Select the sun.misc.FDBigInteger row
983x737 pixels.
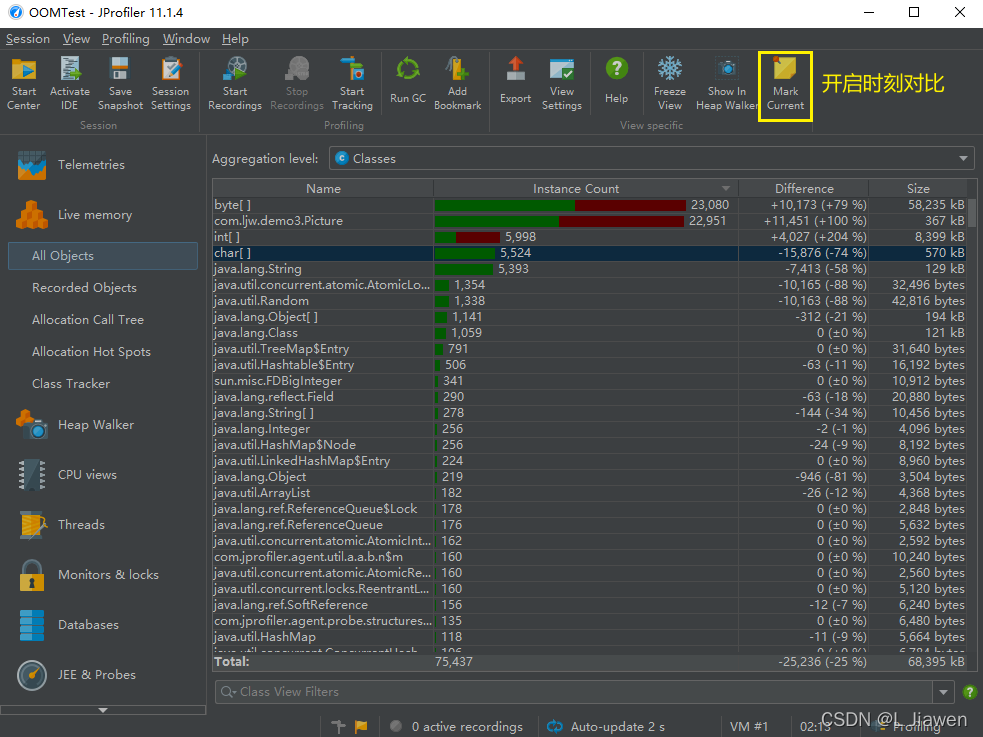589,381
